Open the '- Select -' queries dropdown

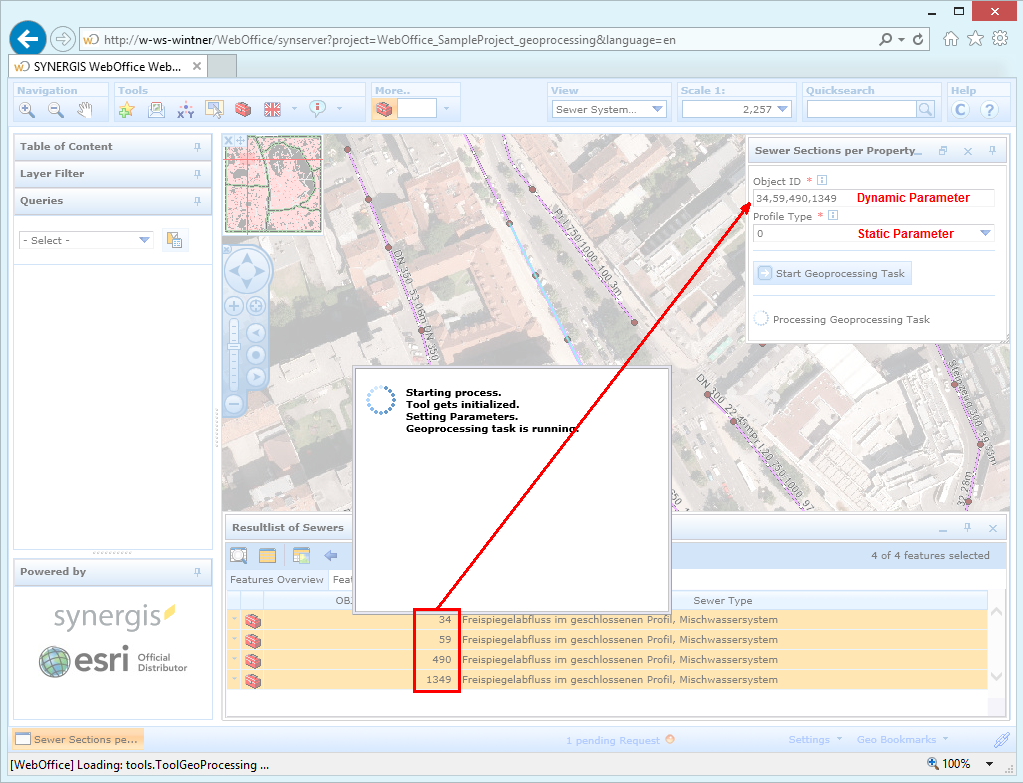85,240
